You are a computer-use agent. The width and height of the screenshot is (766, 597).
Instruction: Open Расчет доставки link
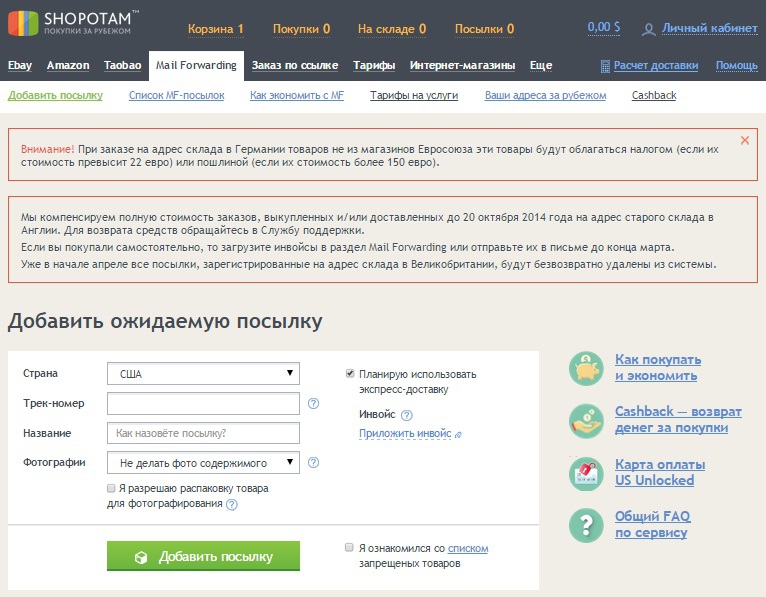tap(656, 65)
